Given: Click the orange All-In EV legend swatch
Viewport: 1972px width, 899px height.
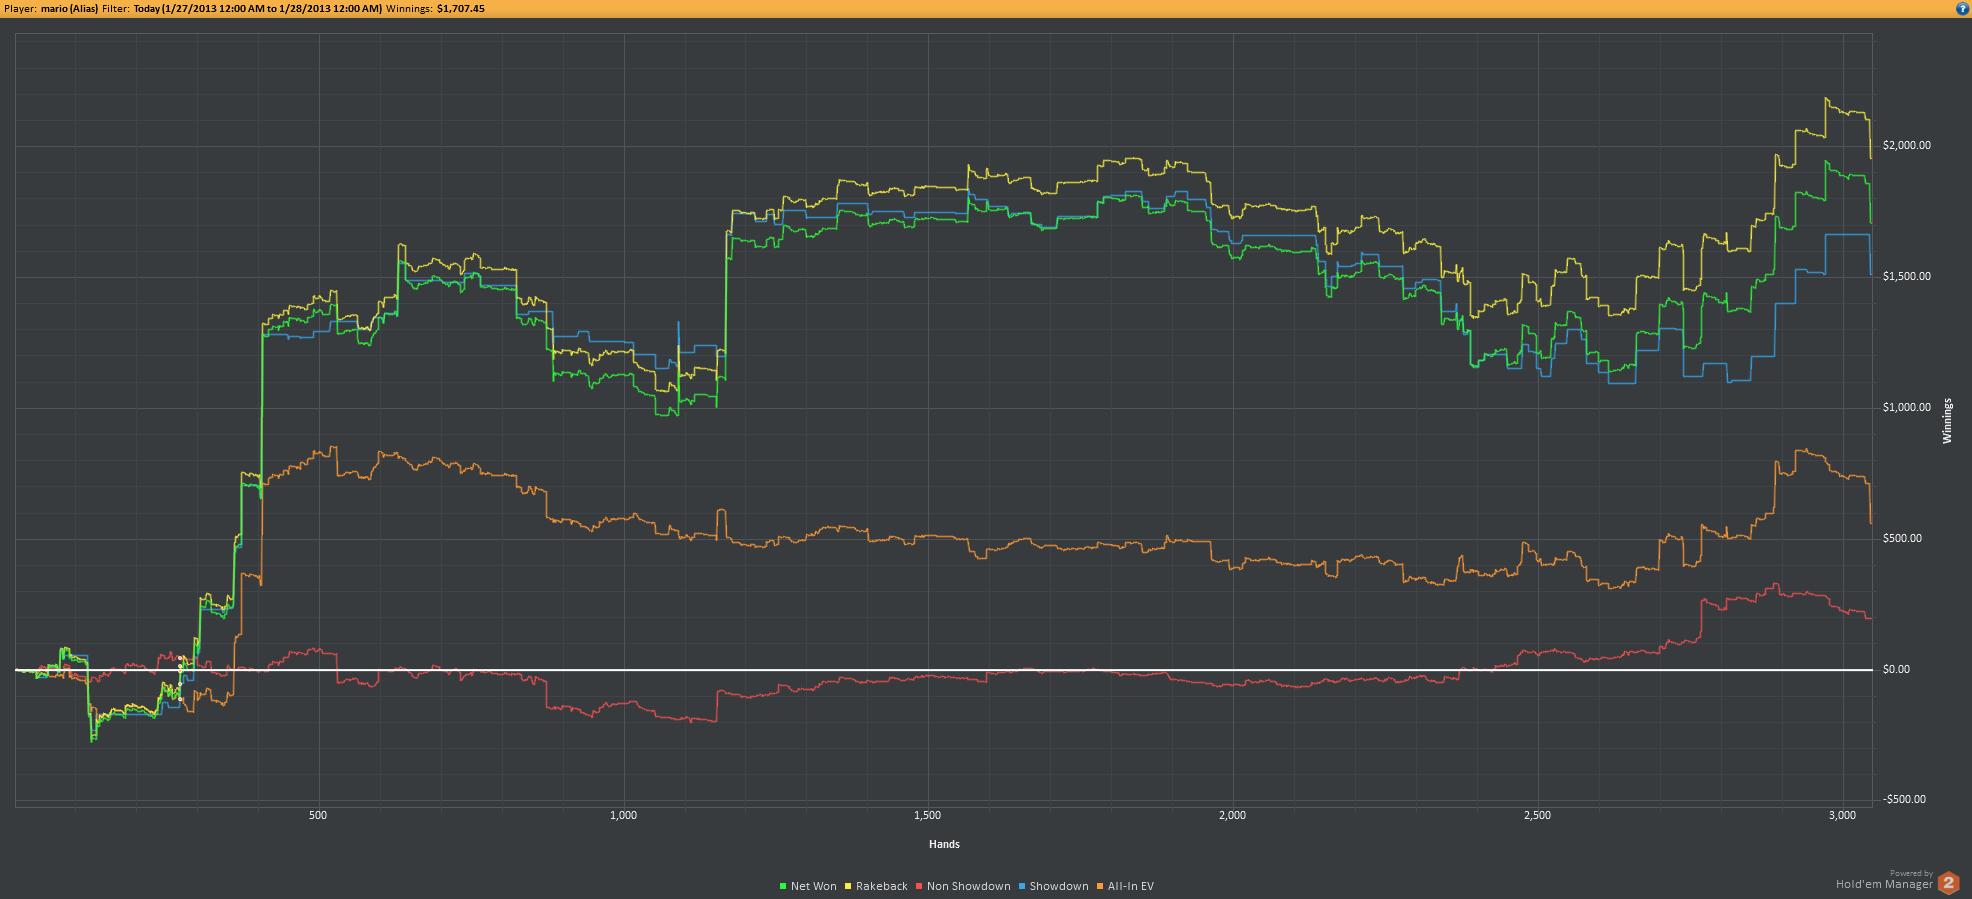Looking at the screenshot, I should coord(1100,886).
